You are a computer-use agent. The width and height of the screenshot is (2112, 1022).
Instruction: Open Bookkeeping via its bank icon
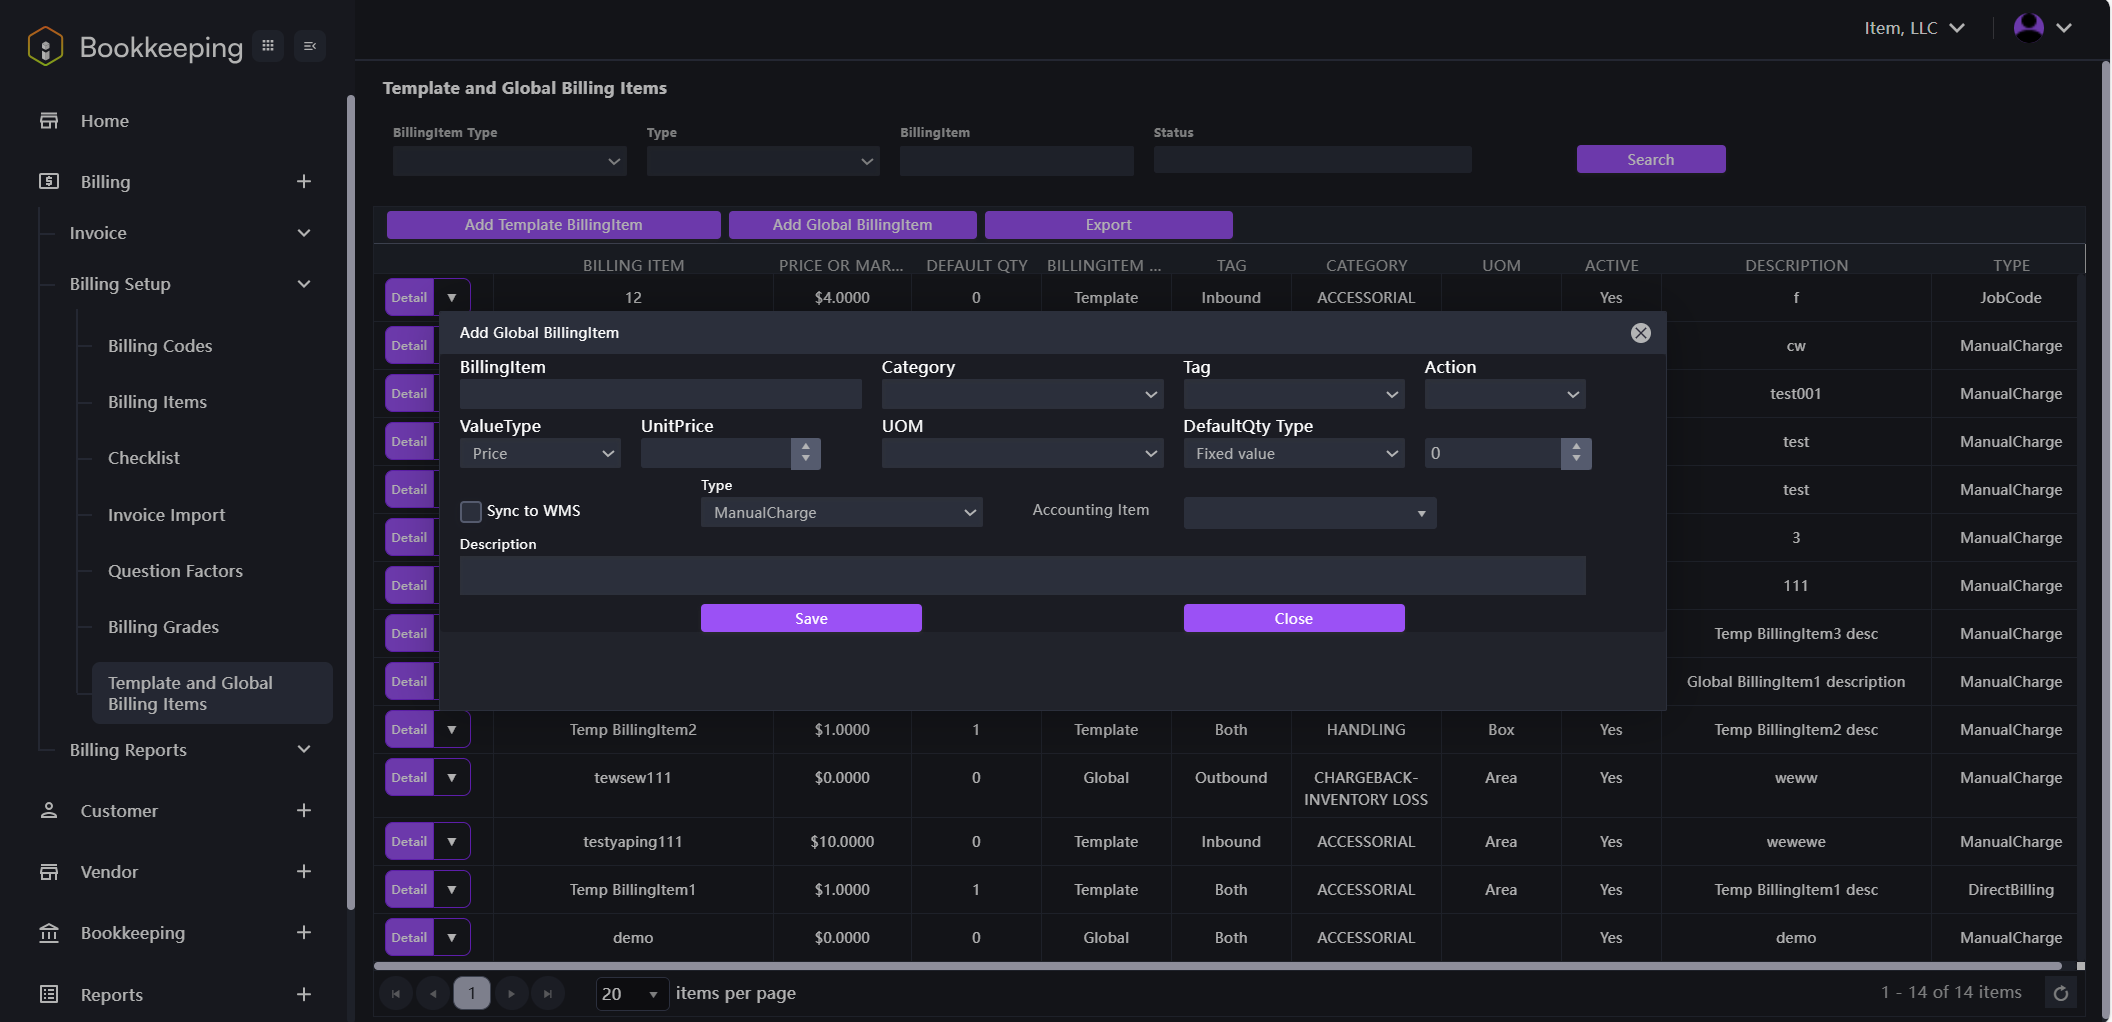pyautogui.click(x=49, y=932)
